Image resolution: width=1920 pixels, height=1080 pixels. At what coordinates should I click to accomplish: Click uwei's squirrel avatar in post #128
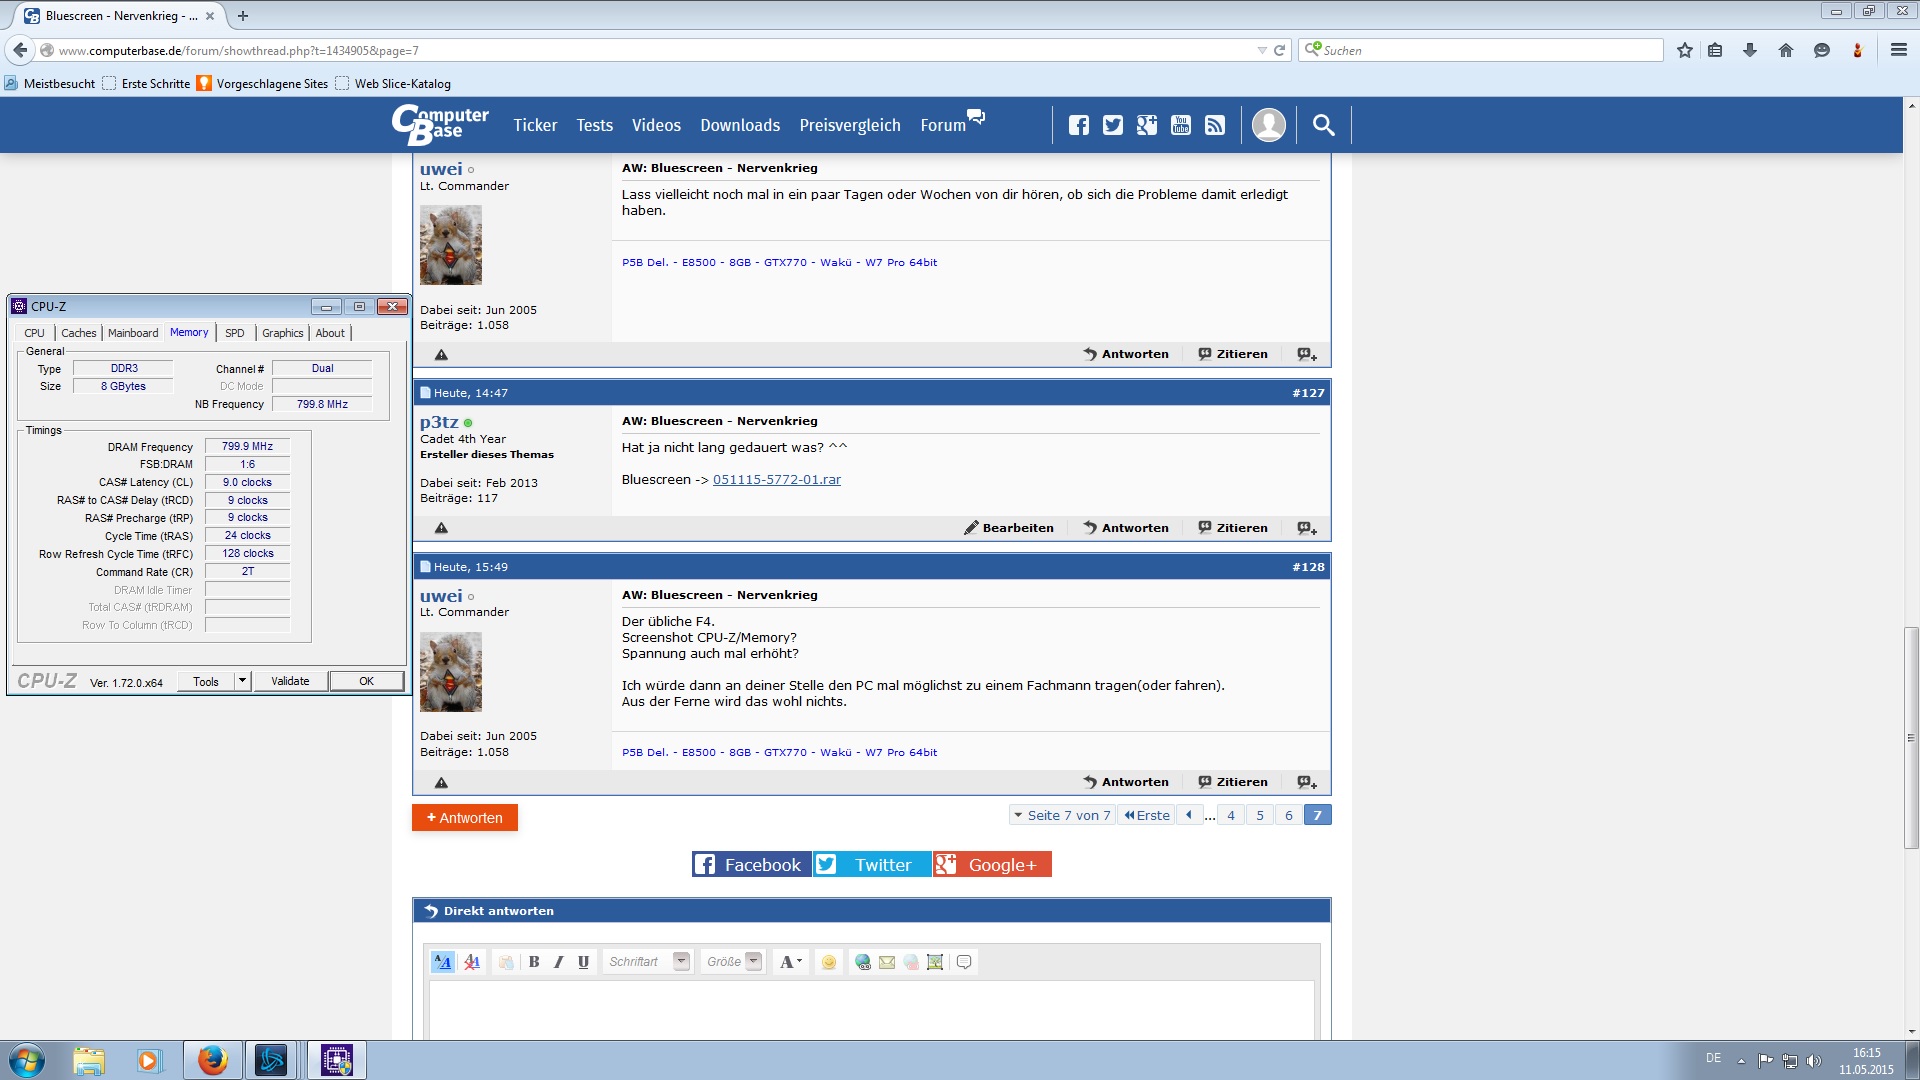451,672
